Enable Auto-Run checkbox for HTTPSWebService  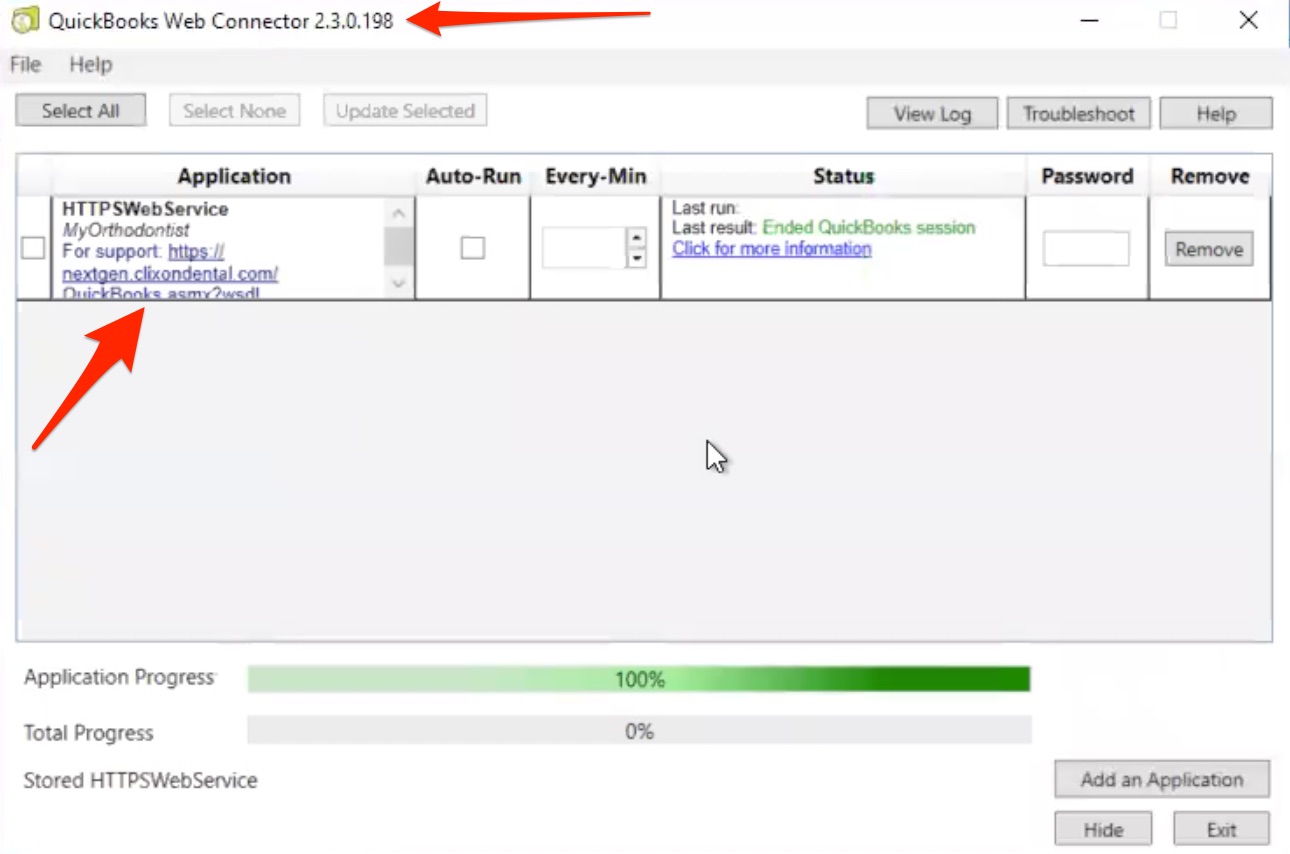point(473,248)
